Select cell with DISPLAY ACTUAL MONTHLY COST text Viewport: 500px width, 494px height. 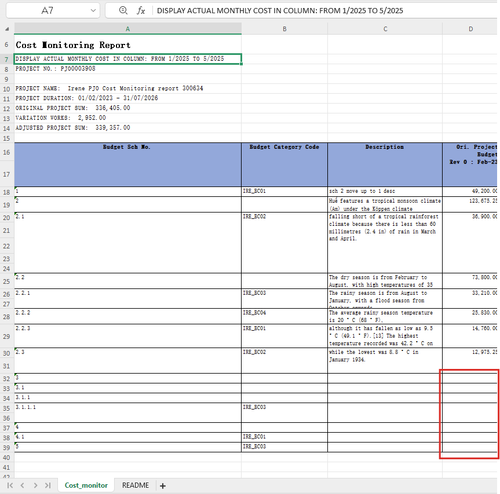tap(128, 59)
